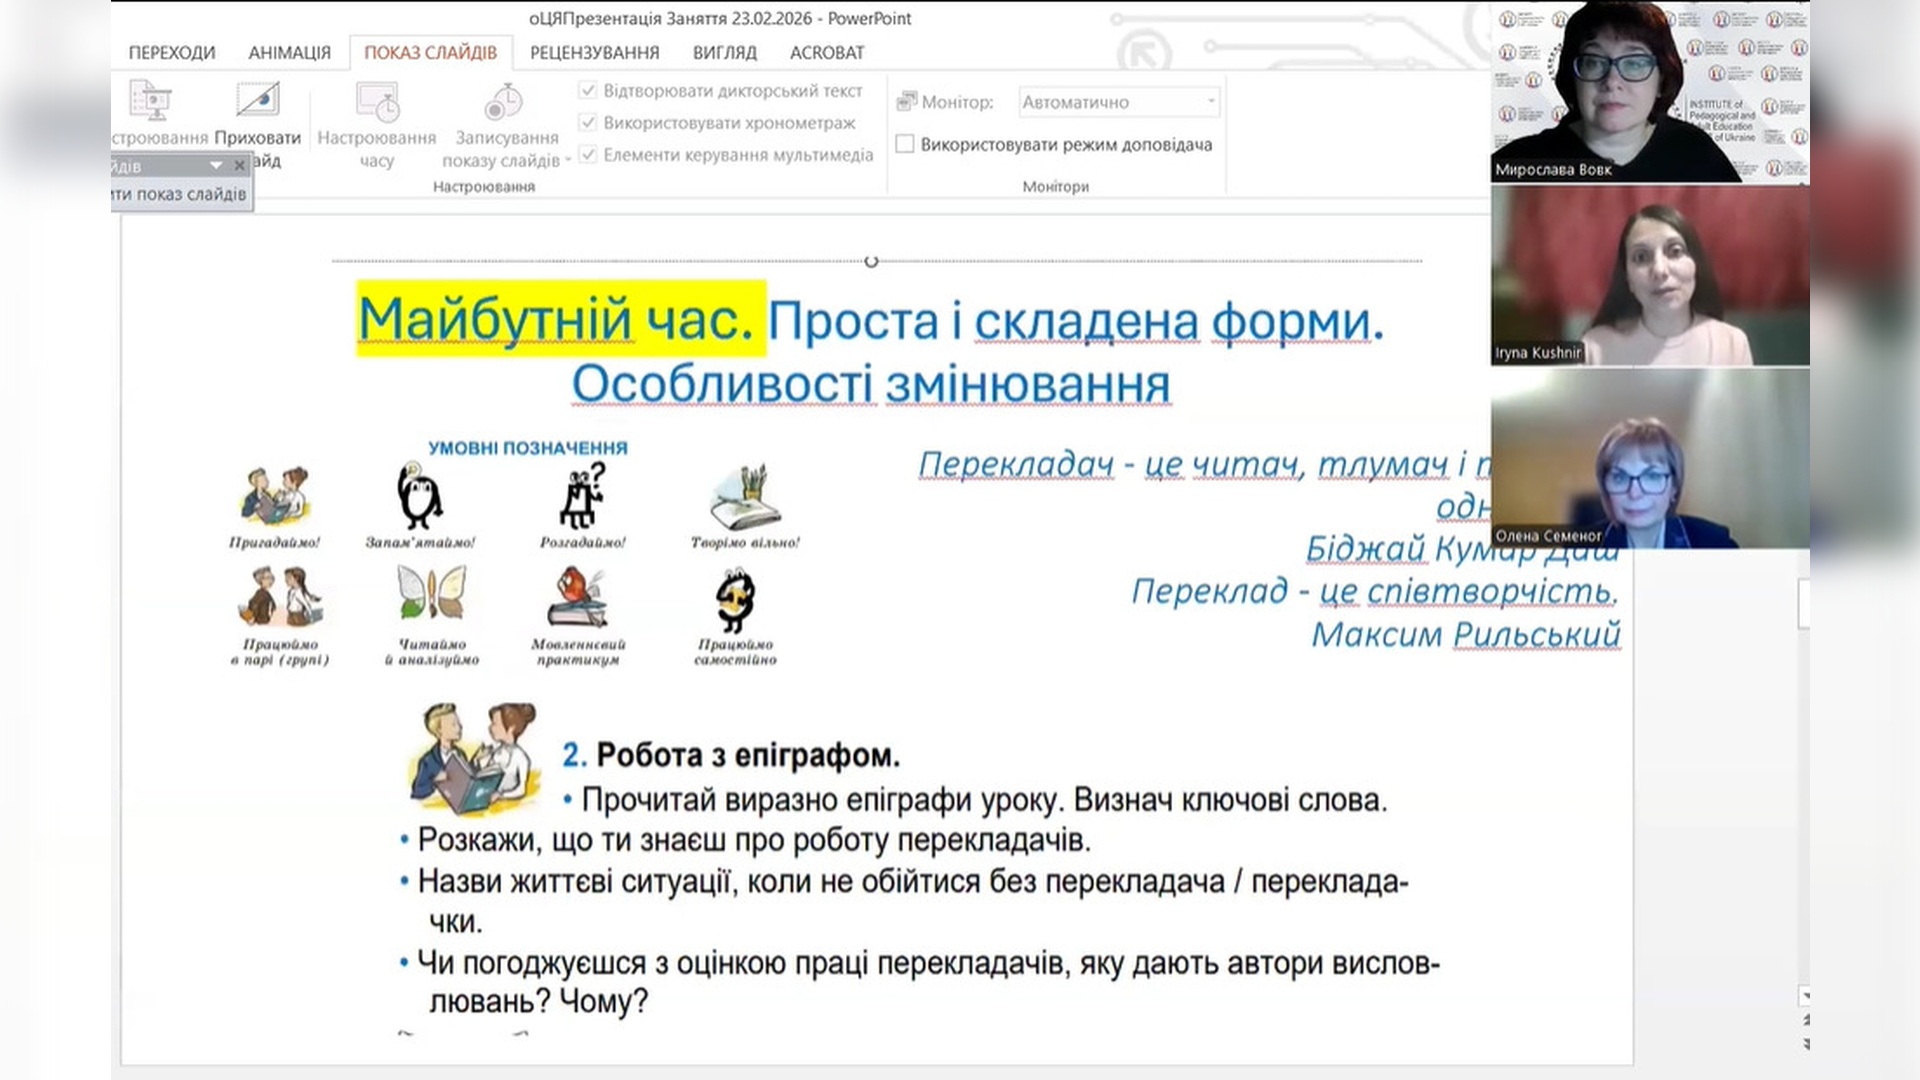Close the small floating toolbar with X

(x=239, y=166)
